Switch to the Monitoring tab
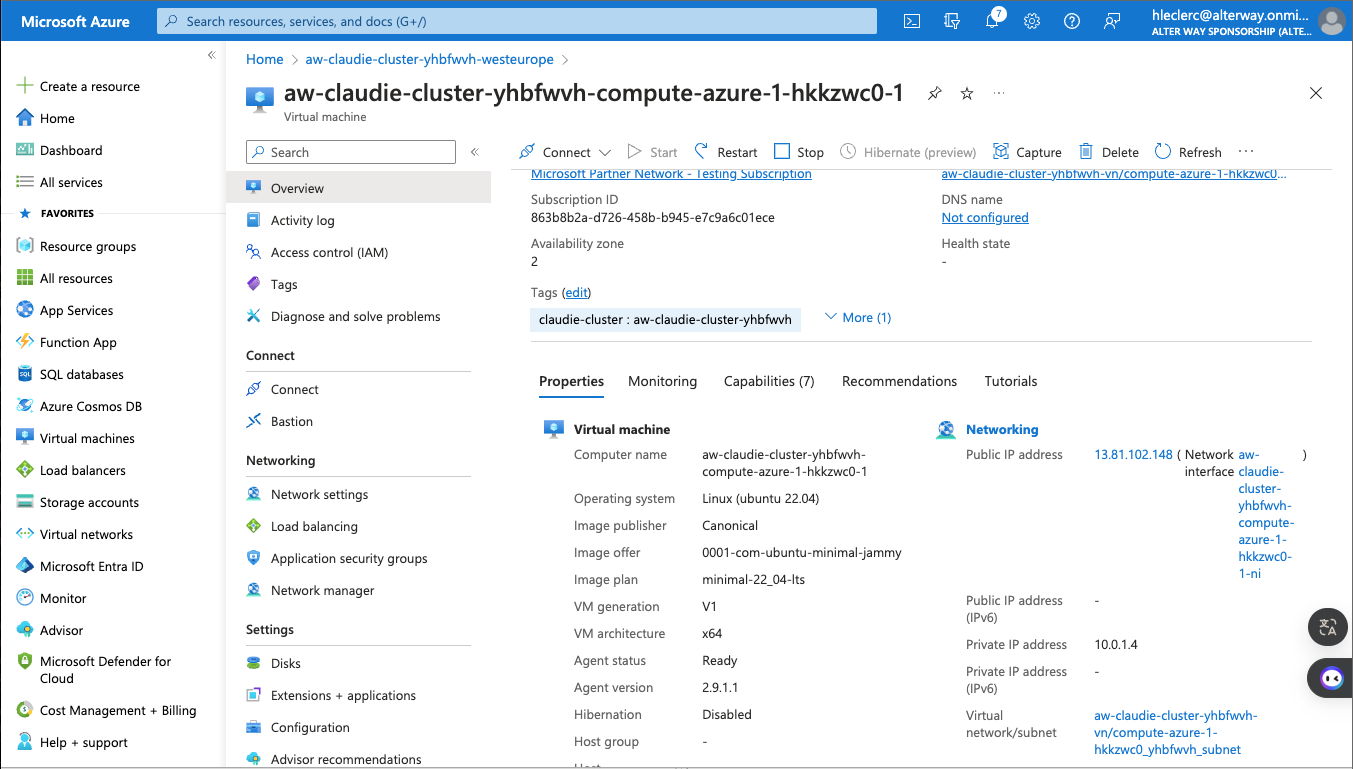The width and height of the screenshot is (1353, 769). [x=662, y=381]
